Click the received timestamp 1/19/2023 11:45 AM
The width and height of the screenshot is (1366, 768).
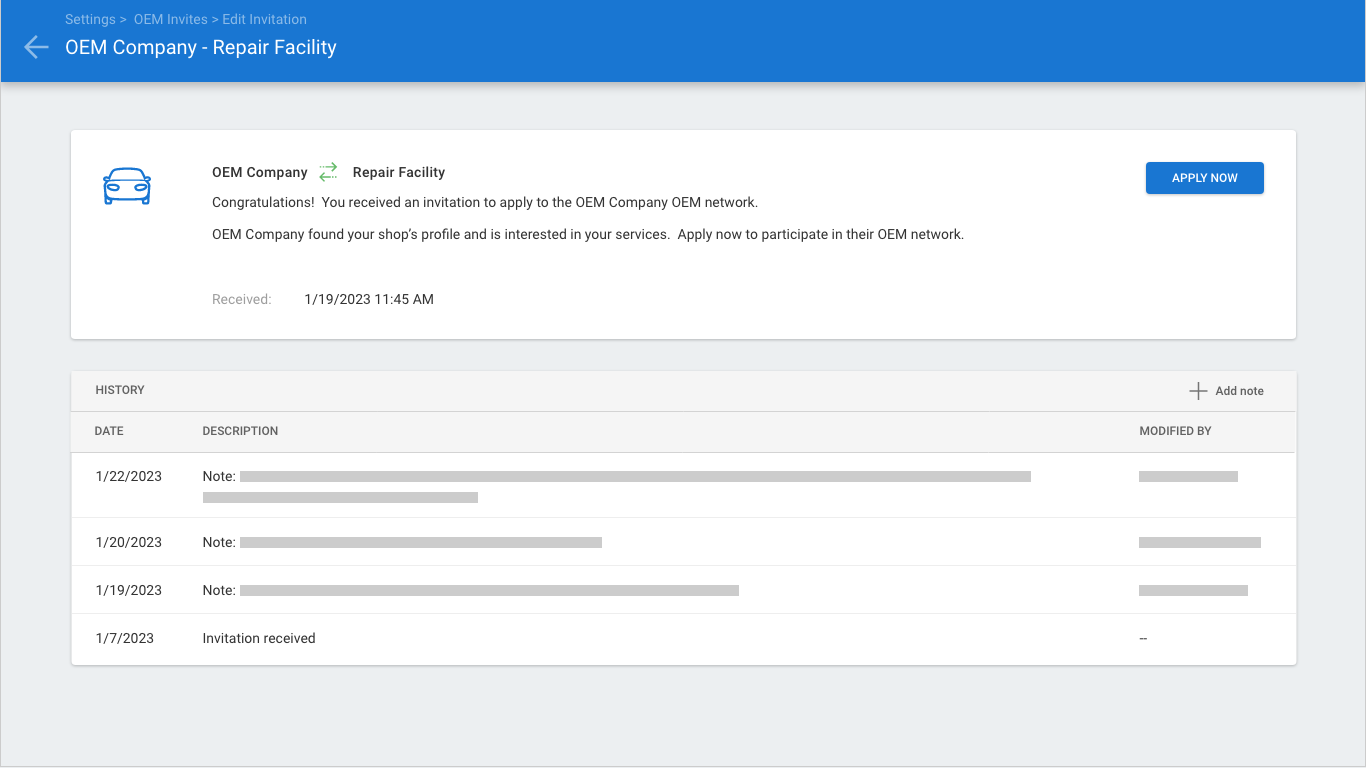point(369,299)
